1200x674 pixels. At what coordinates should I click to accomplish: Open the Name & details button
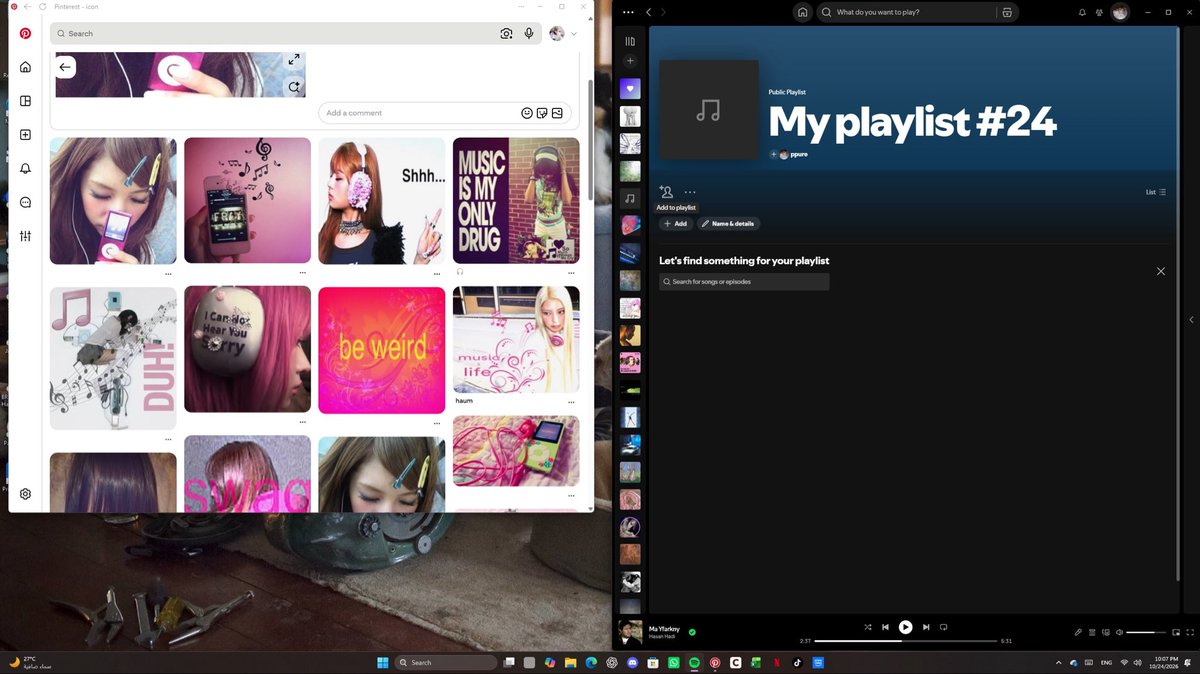(x=729, y=224)
